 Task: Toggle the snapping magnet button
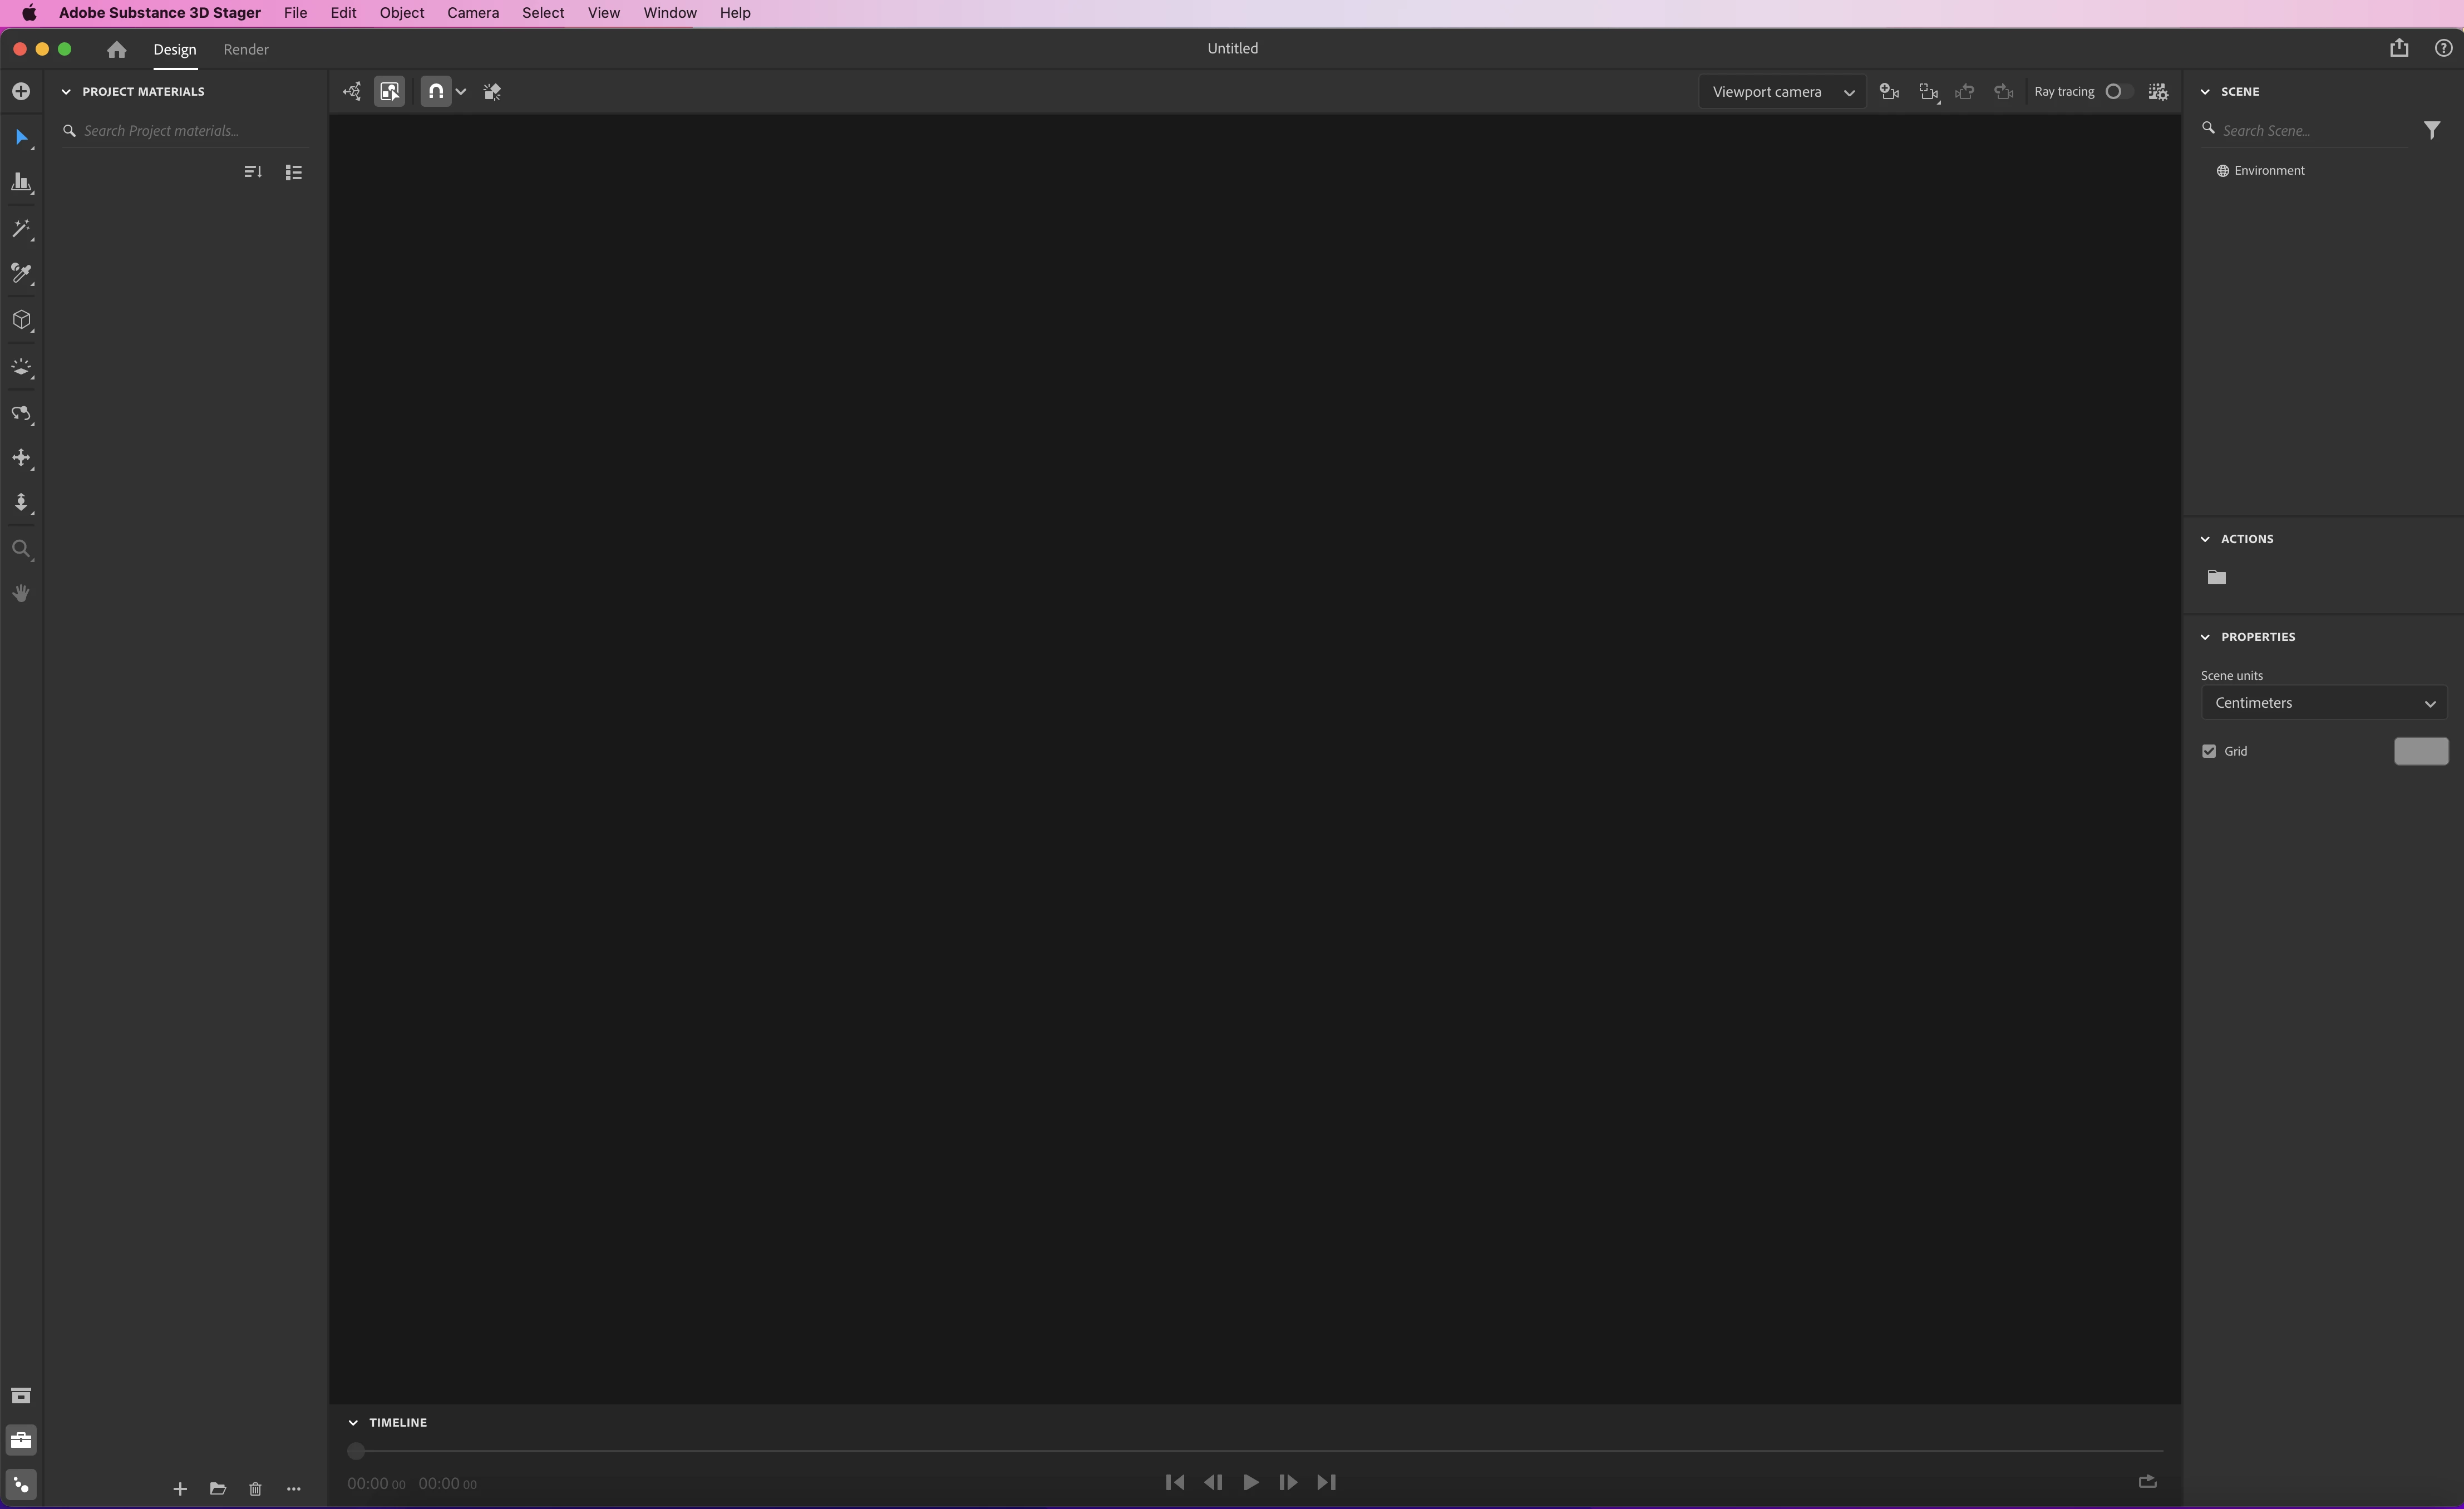436,92
